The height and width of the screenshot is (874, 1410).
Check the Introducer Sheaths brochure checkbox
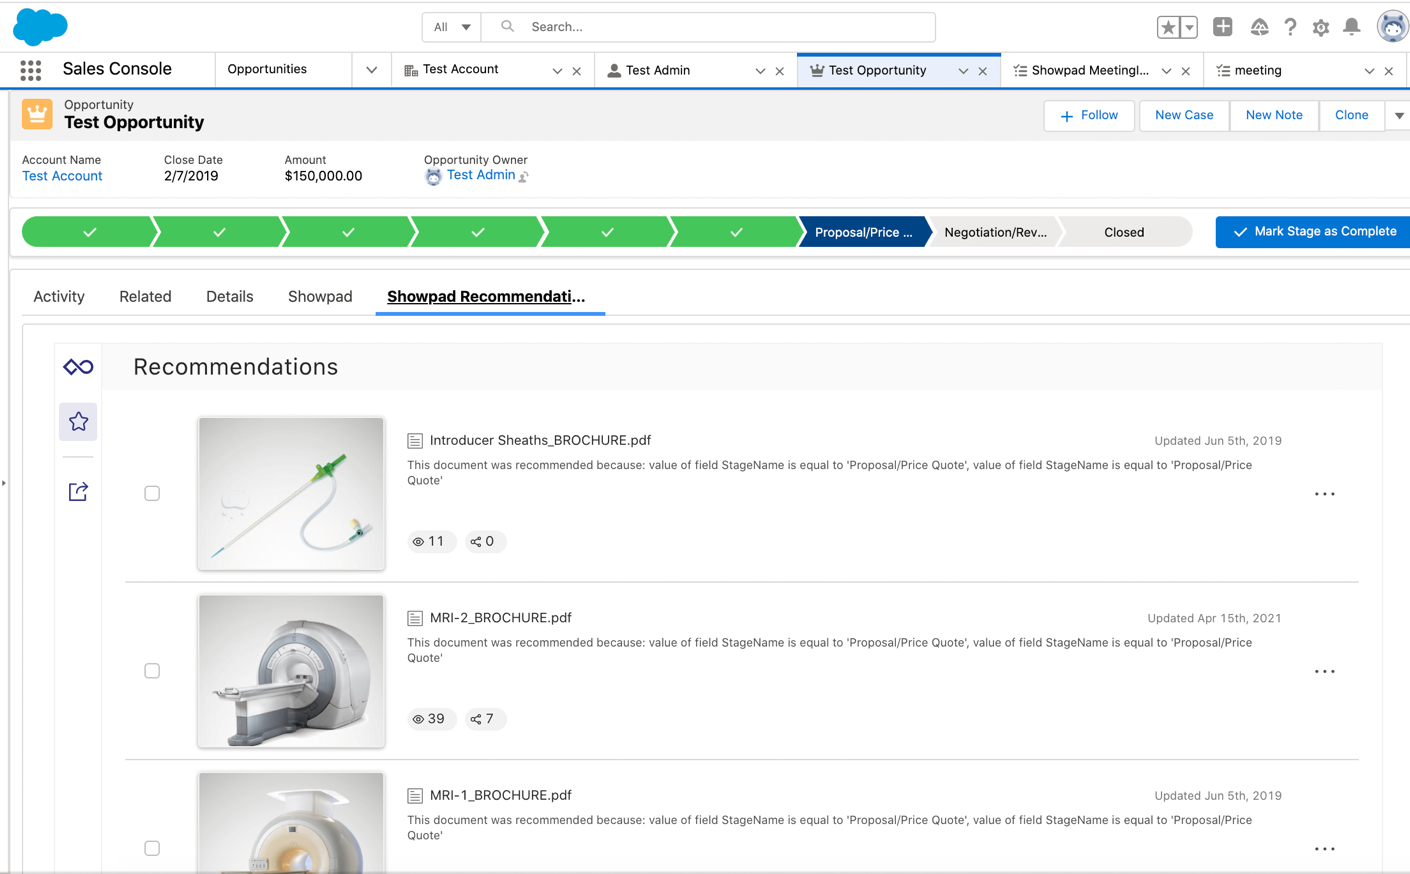152,493
